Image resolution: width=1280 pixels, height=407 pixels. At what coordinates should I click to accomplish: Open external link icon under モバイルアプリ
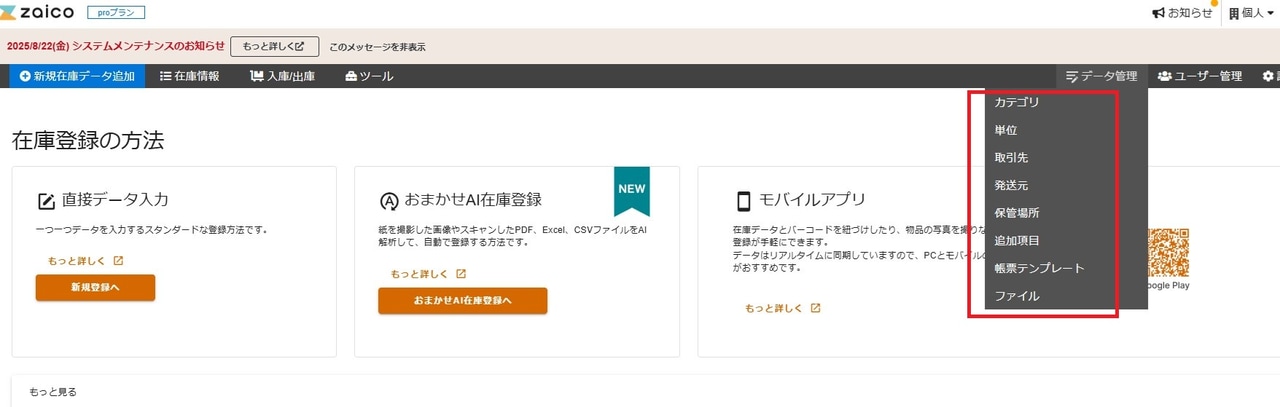coord(816,308)
